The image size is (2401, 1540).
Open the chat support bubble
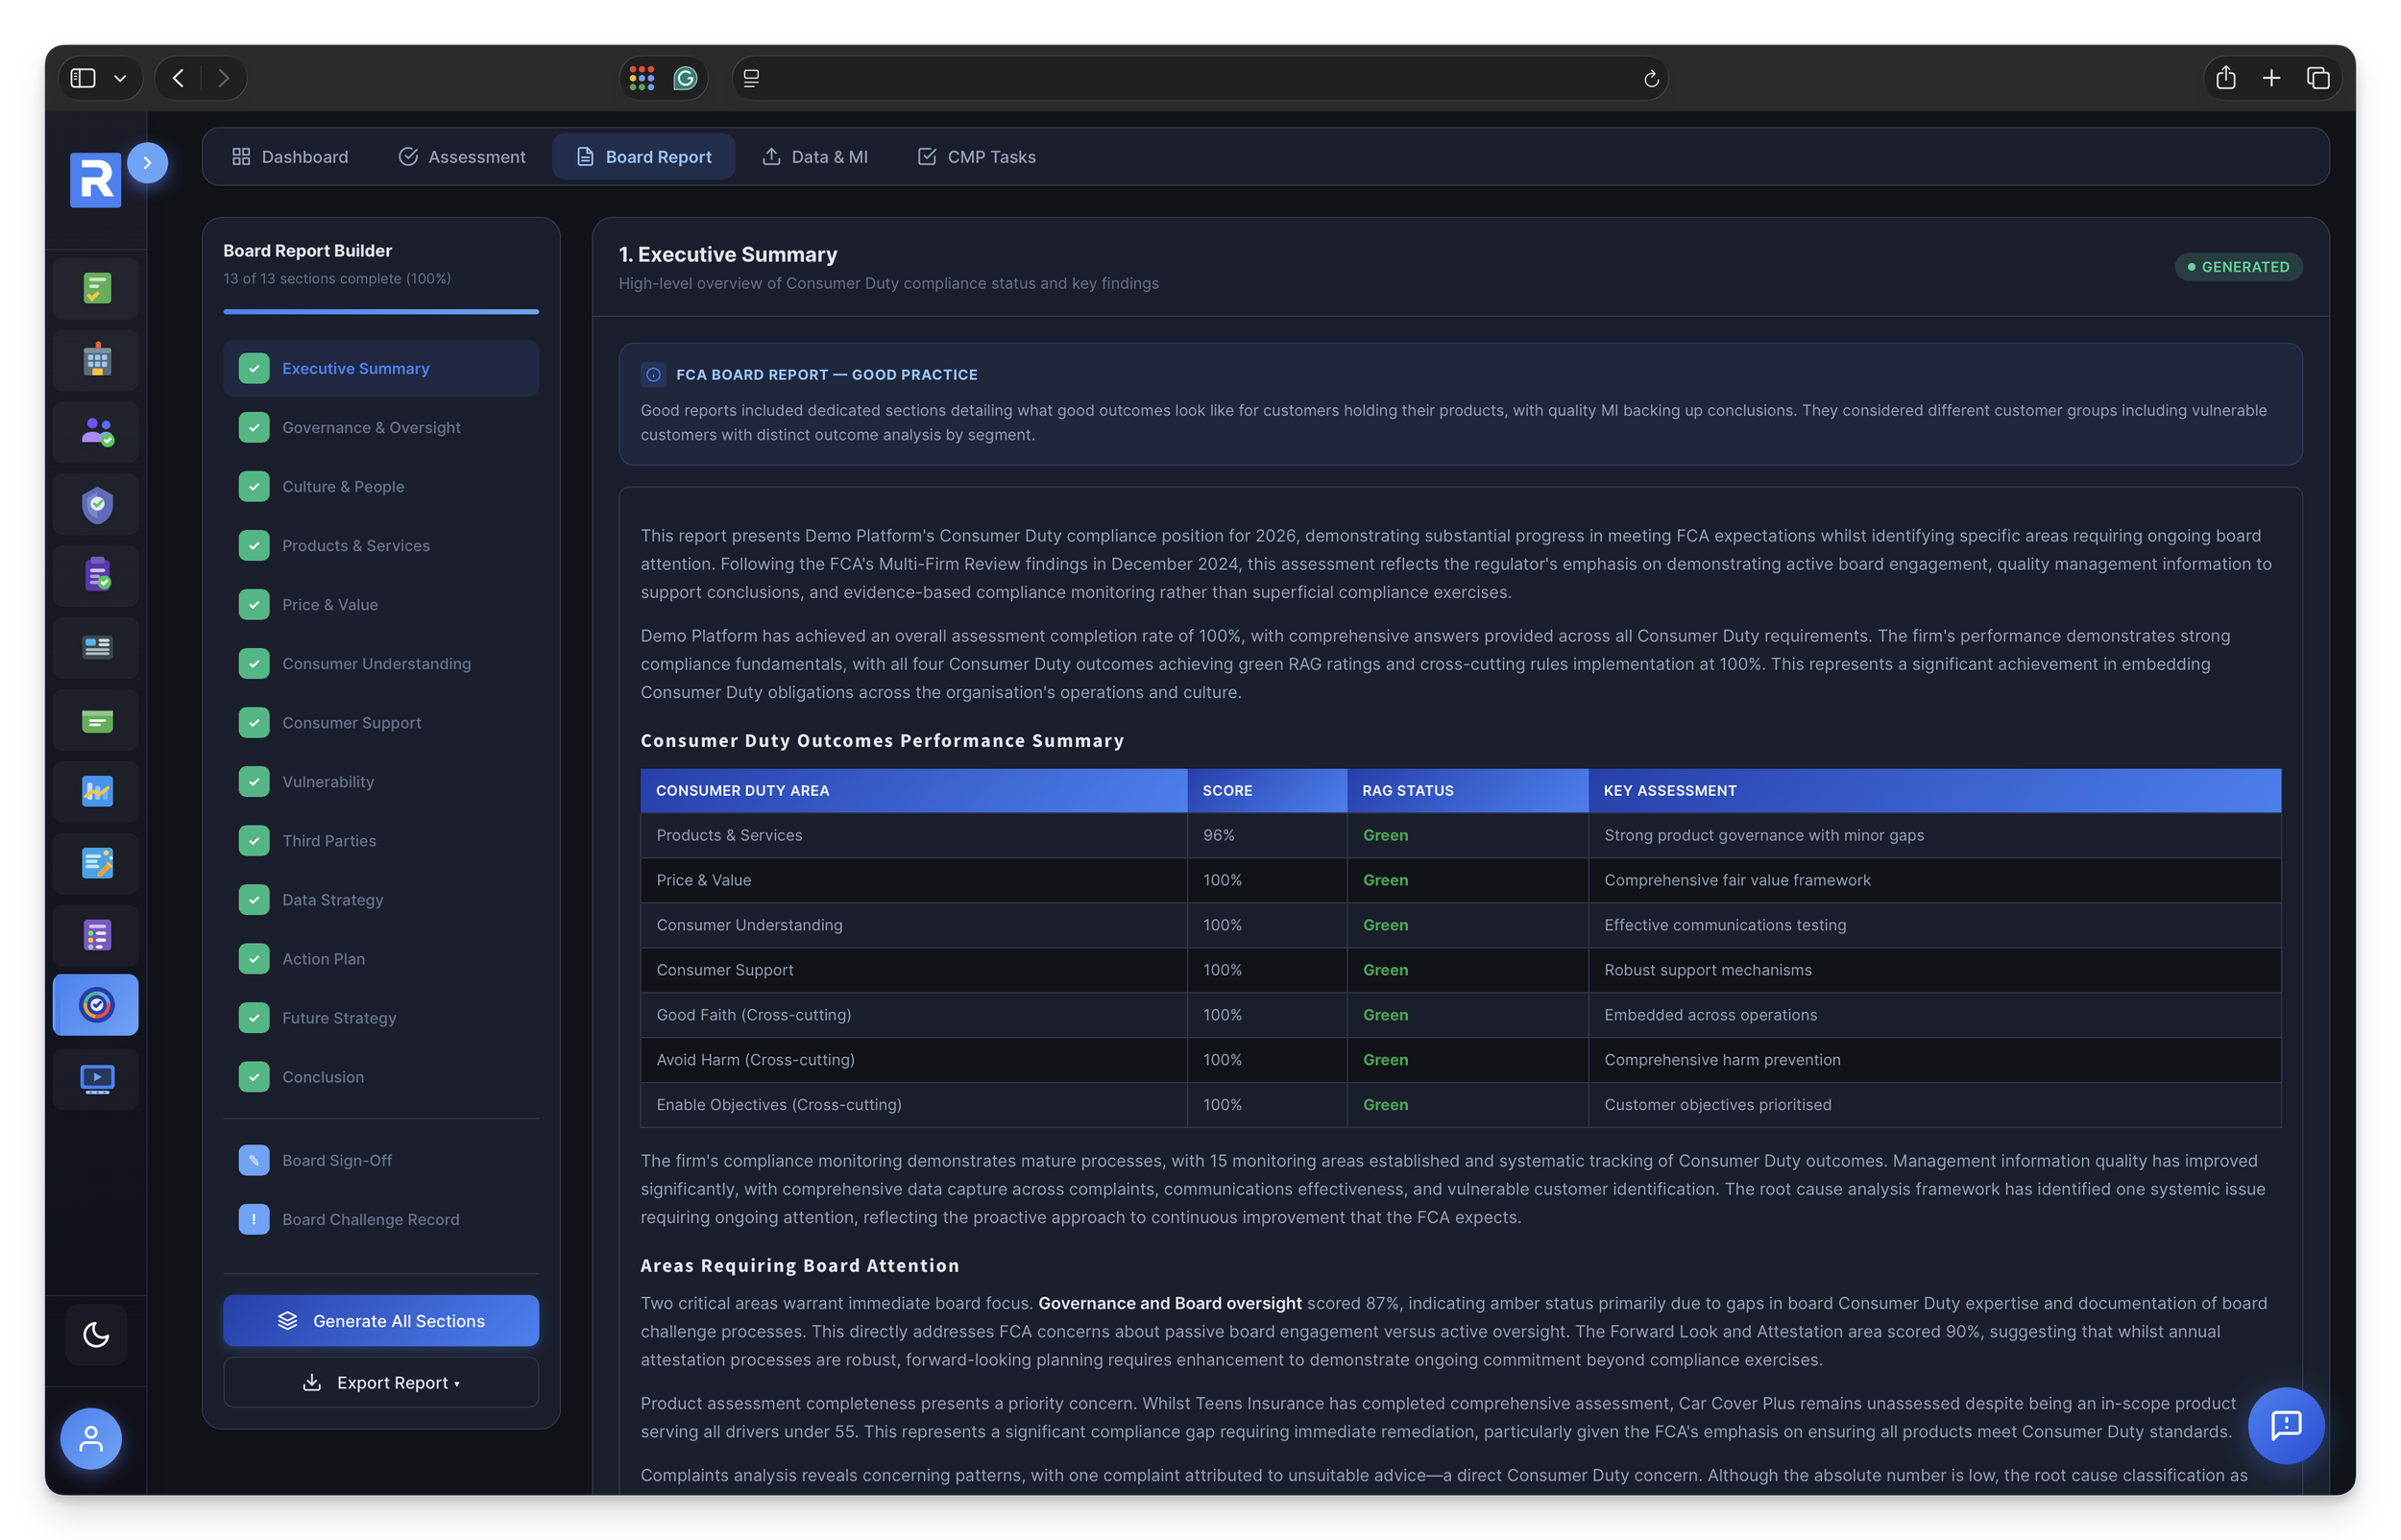(2285, 1425)
